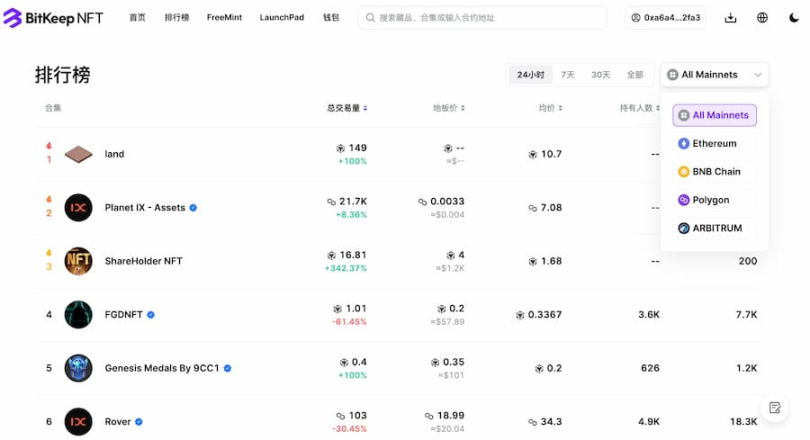810x440 pixels.
Task: Sort by 总交易量 column
Action: click(347, 108)
